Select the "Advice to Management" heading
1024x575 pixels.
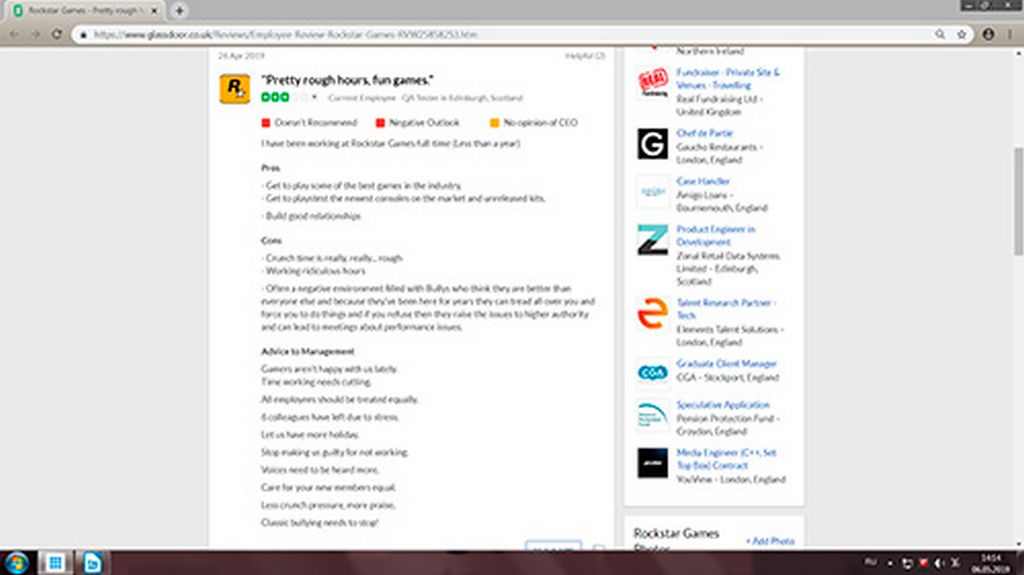point(308,351)
